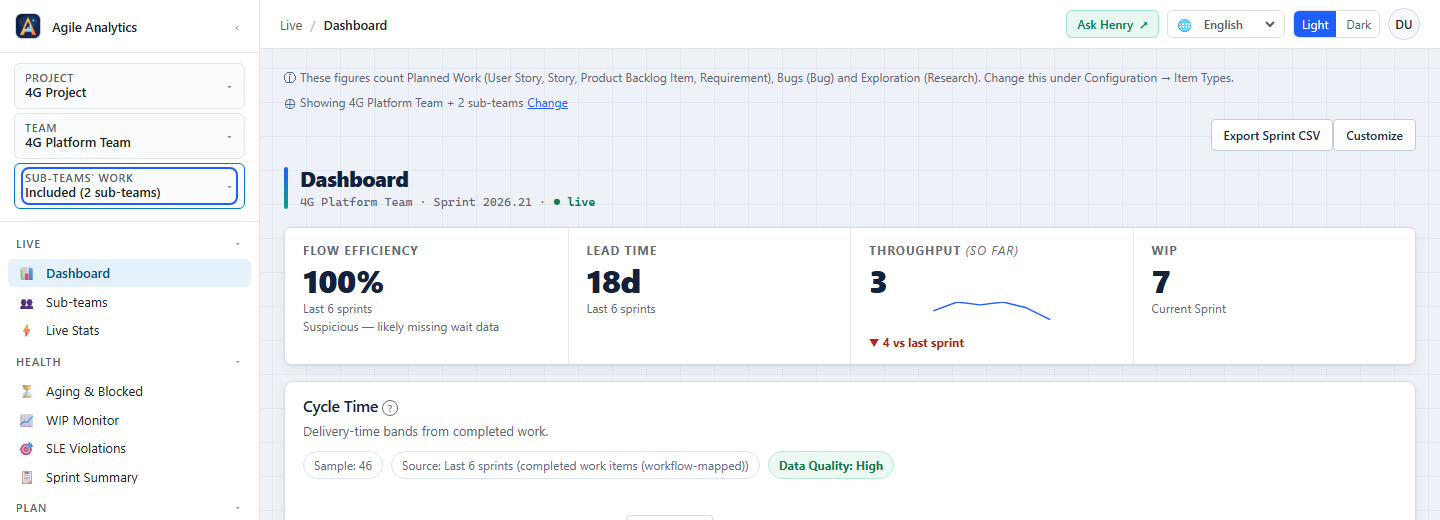Open the Project dropdown showing 4G Project
1440x520 pixels.
click(130, 86)
